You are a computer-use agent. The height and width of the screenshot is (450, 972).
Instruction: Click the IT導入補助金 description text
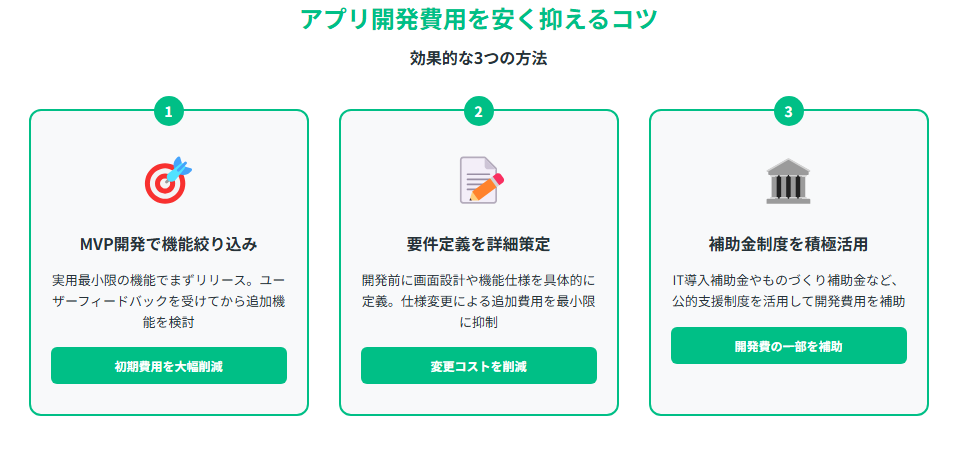(x=789, y=291)
